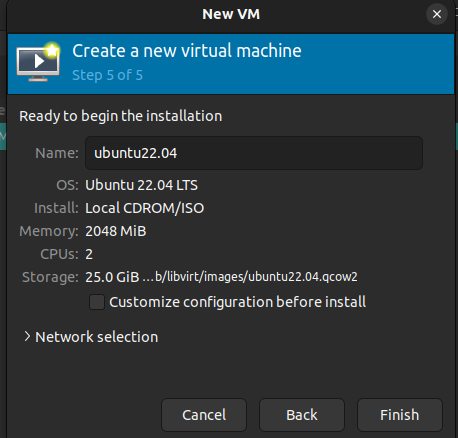Enable Customize configuration before install checkbox

click(97, 302)
